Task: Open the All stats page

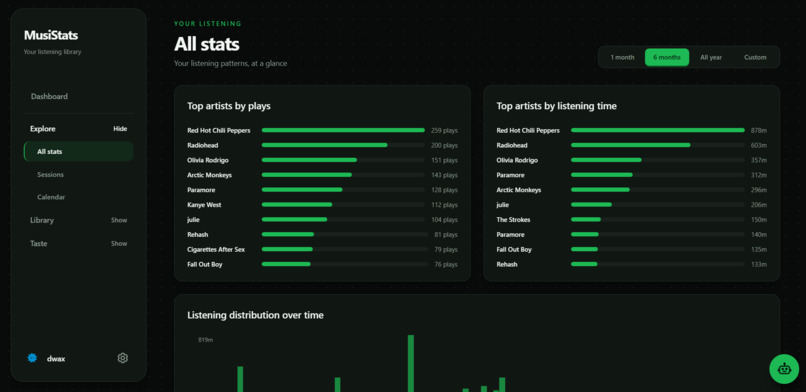Action: (x=79, y=152)
